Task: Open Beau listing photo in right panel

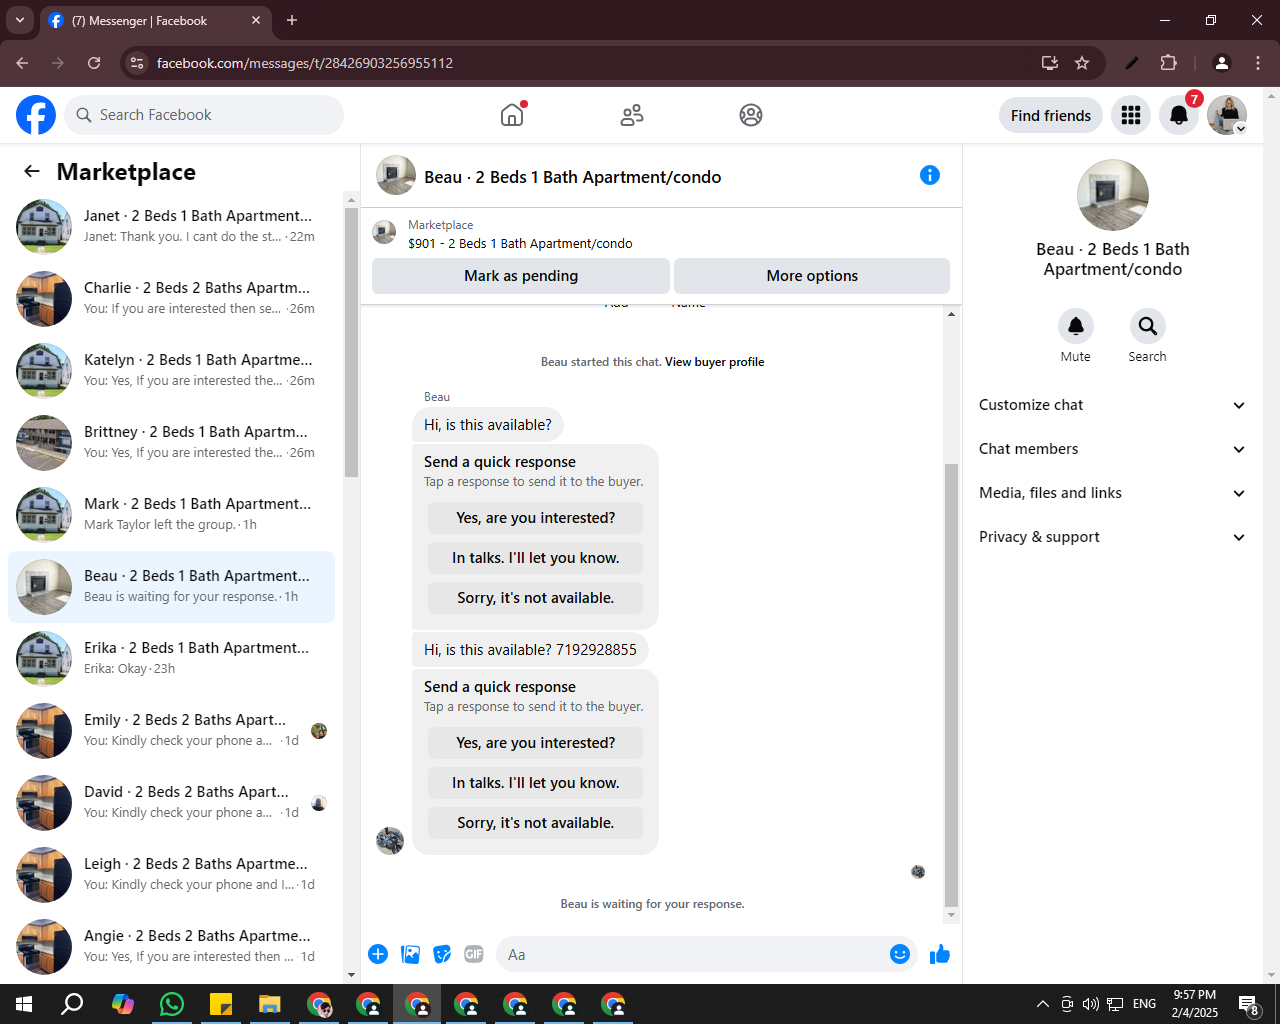Action: (x=1113, y=195)
